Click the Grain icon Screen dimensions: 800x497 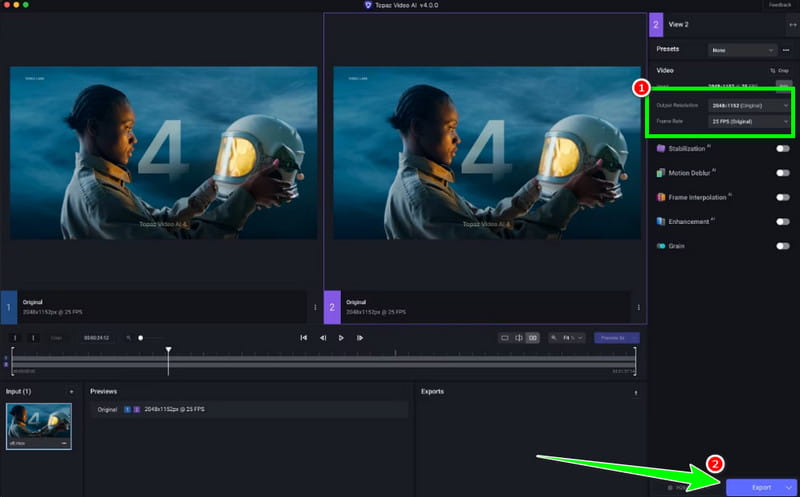tap(661, 246)
